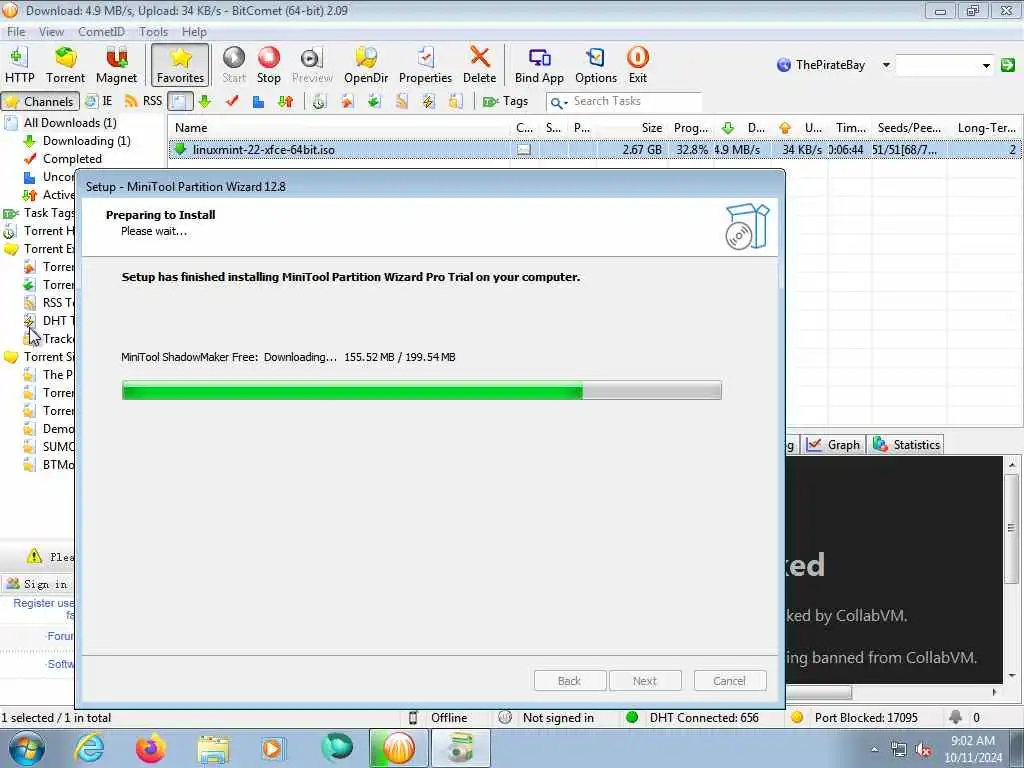The image size is (1024, 768).
Task: Open the Tools menu
Action: tap(153, 31)
